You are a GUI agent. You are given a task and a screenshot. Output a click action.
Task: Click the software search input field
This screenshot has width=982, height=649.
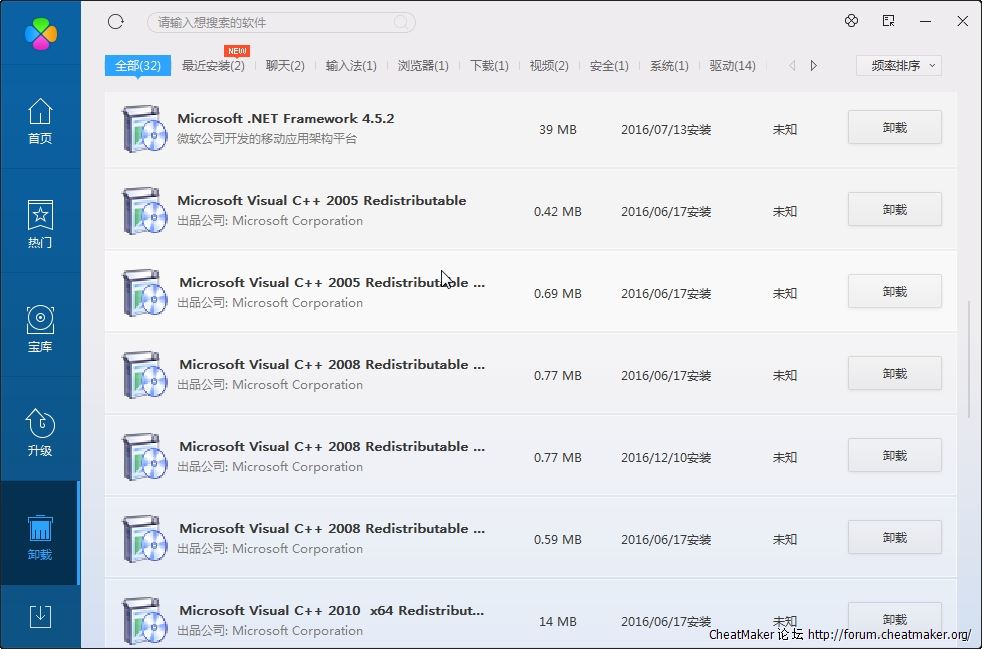[x=270, y=22]
